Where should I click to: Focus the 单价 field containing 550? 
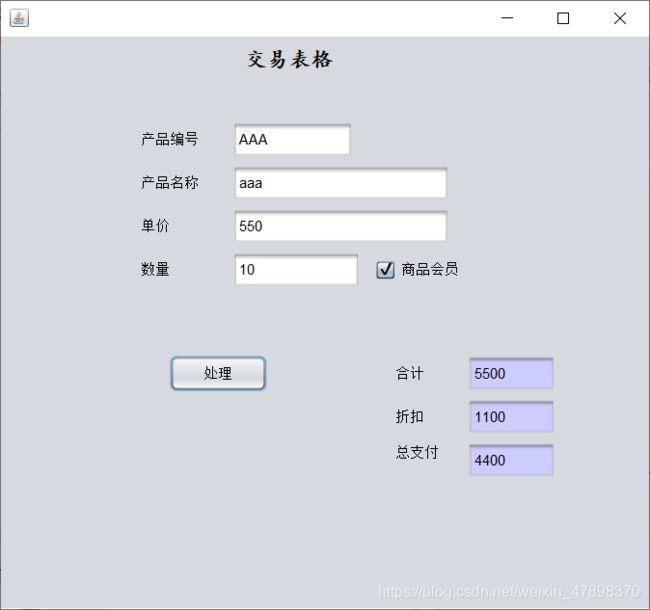tap(340, 226)
